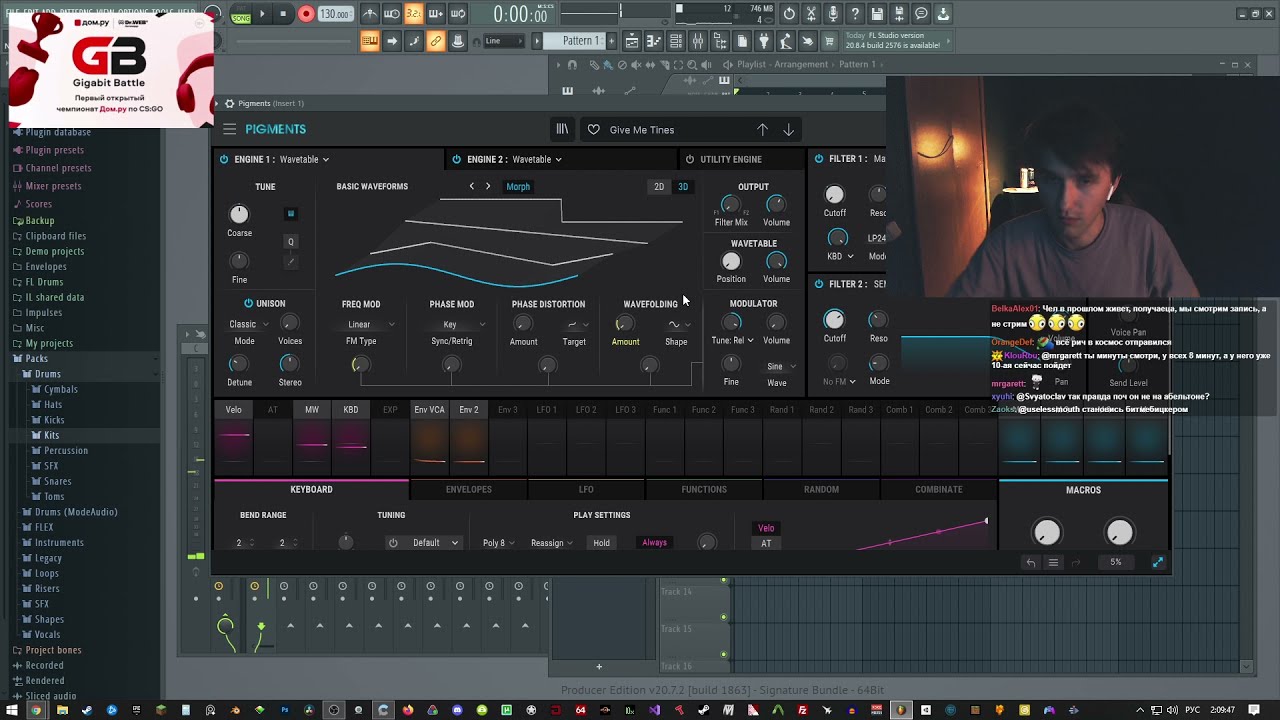The height and width of the screenshot is (720, 1280).
Task: Switch wavetable view to 2D
Action: click(659, 186)
